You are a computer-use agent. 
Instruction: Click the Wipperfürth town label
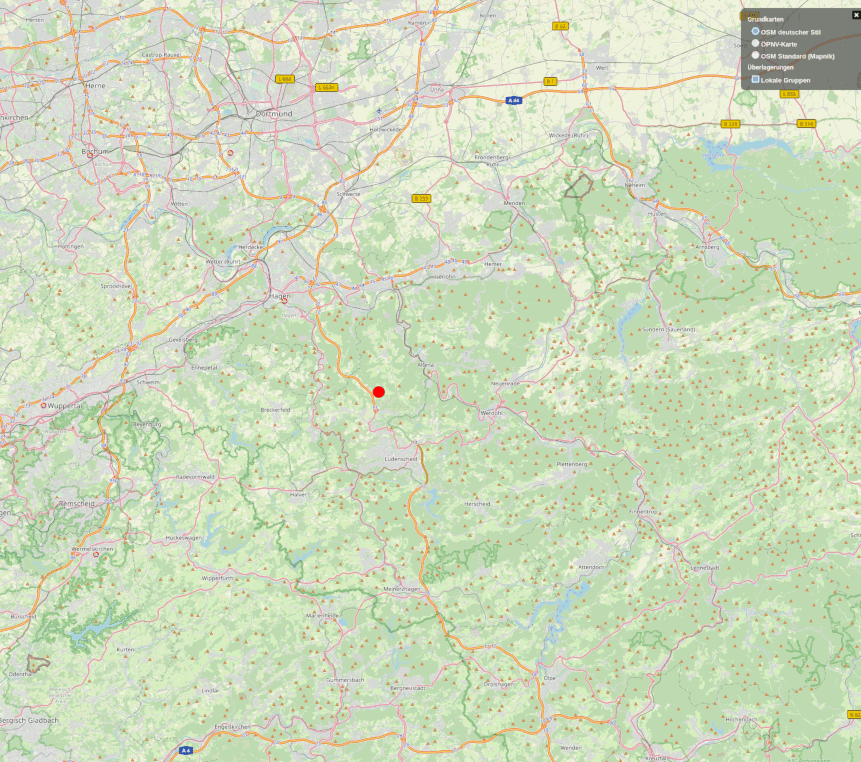point(217,578)
